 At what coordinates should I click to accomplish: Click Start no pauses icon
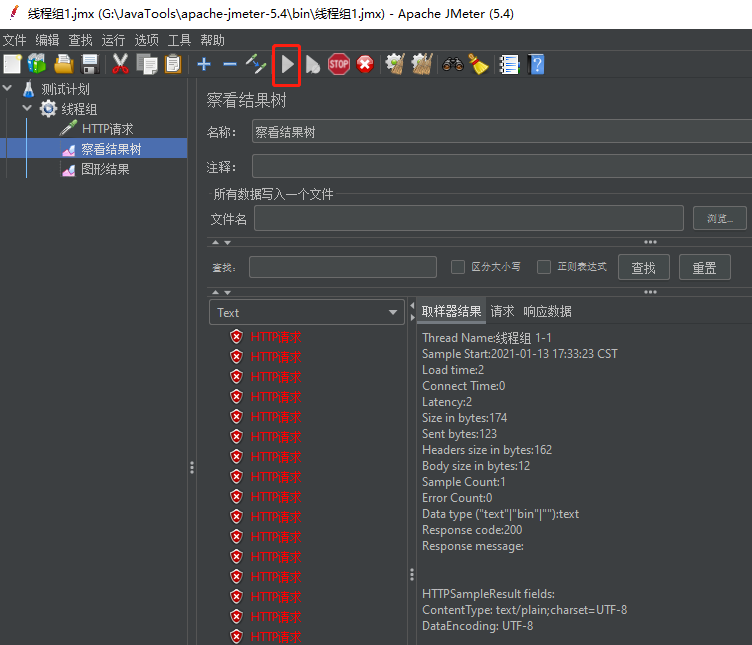[x=312, y=64]
